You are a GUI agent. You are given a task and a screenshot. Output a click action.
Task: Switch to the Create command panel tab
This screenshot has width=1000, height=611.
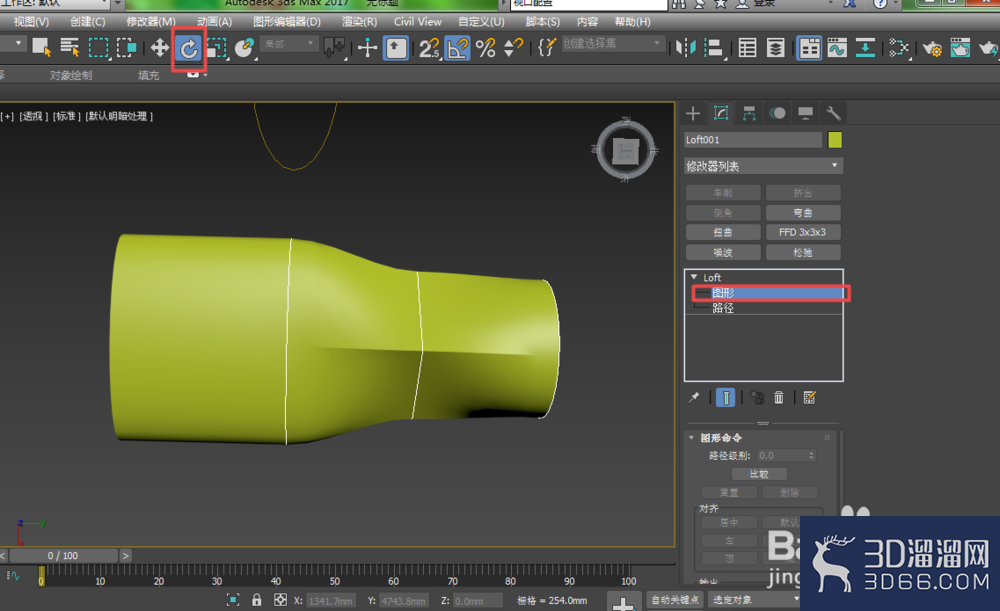click(693, 114)
